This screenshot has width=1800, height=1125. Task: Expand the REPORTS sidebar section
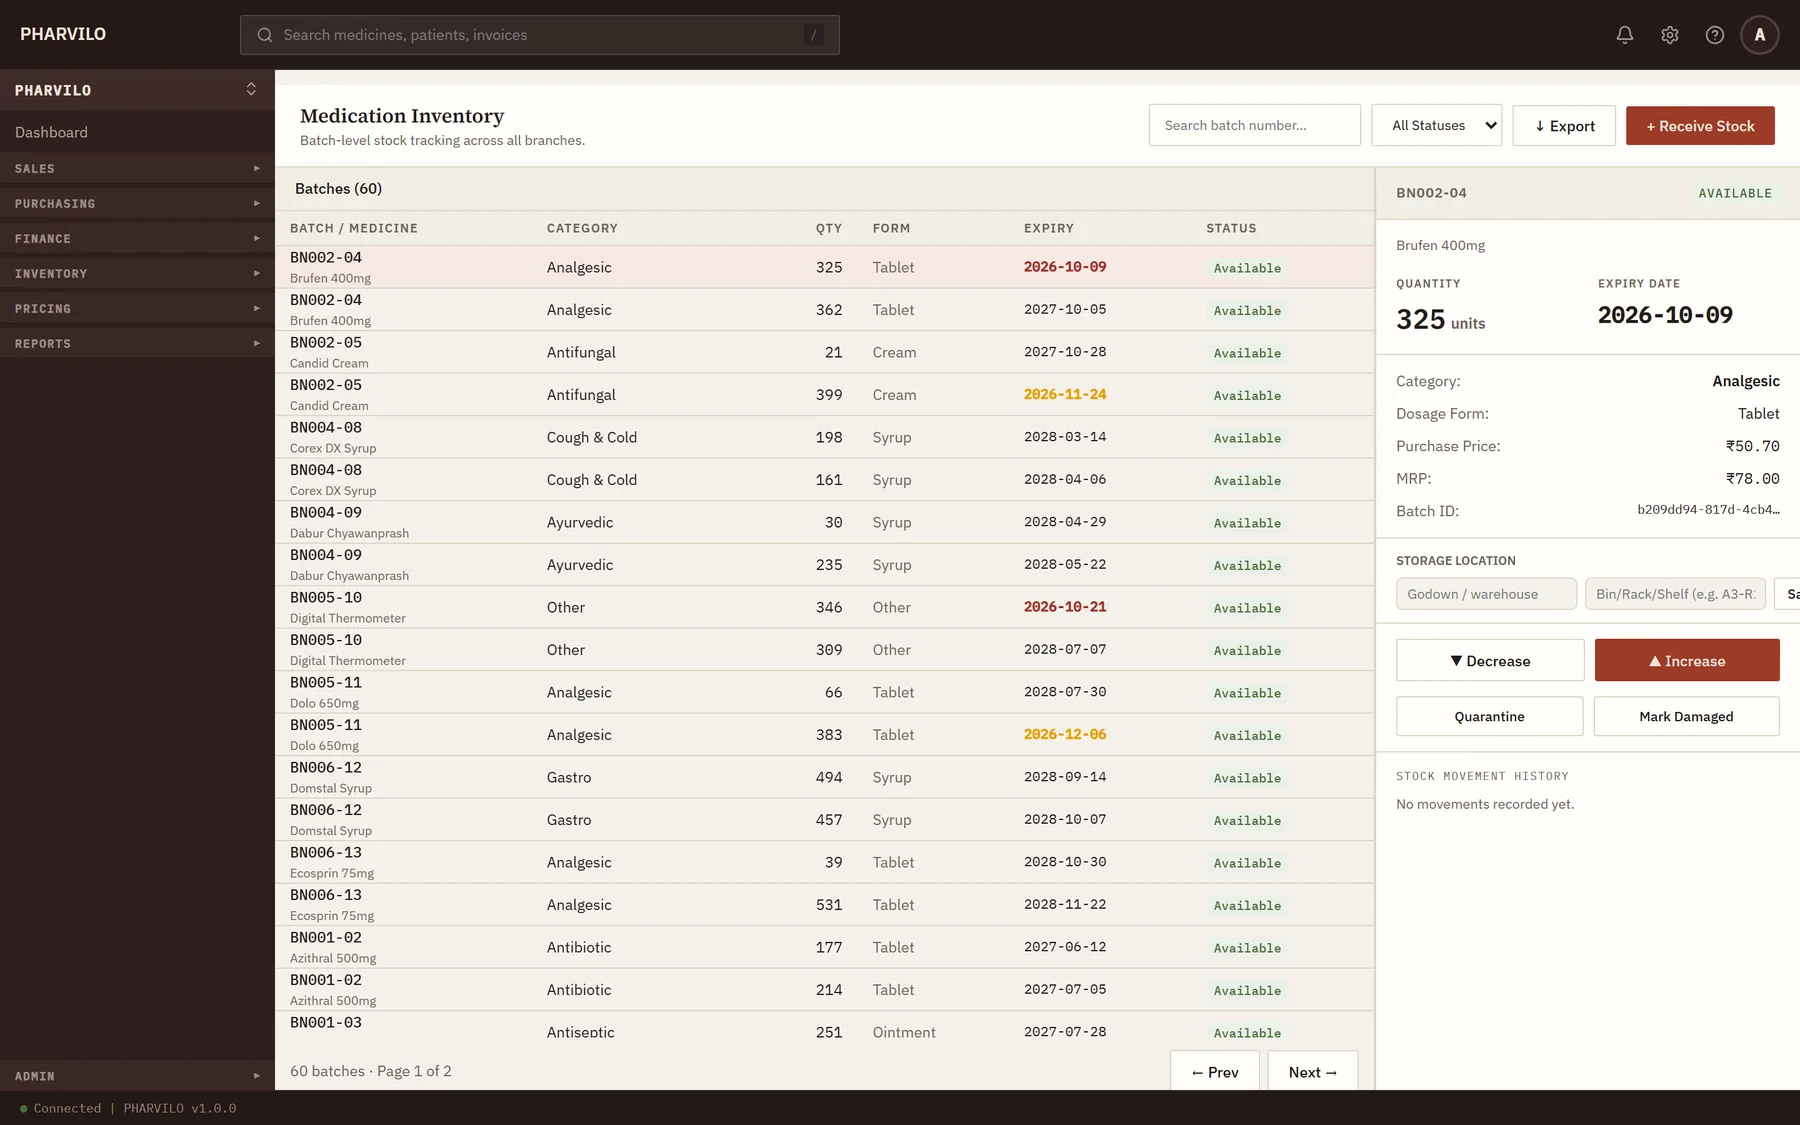point(137,343)
